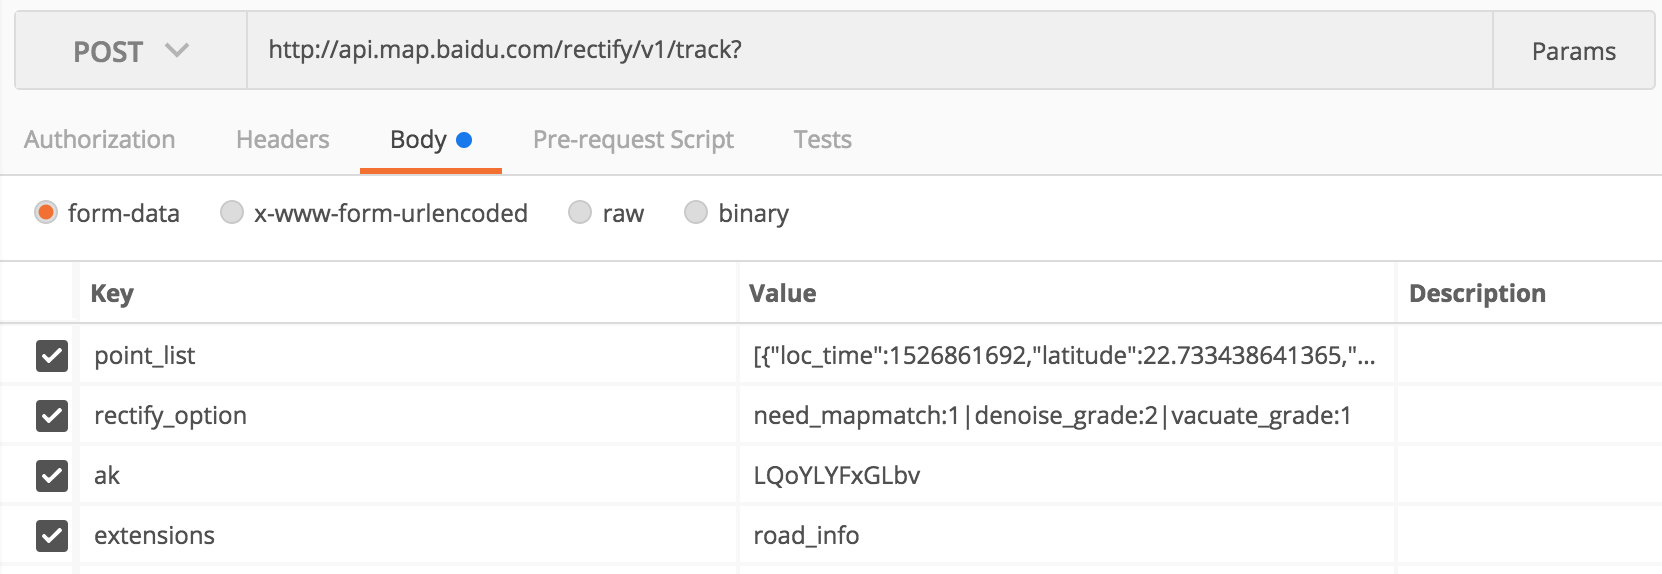The width and height of the screenshot is (1662, 574).
Task: Toggle the ak parameter checkbox
Action: (x=52, y=475)
